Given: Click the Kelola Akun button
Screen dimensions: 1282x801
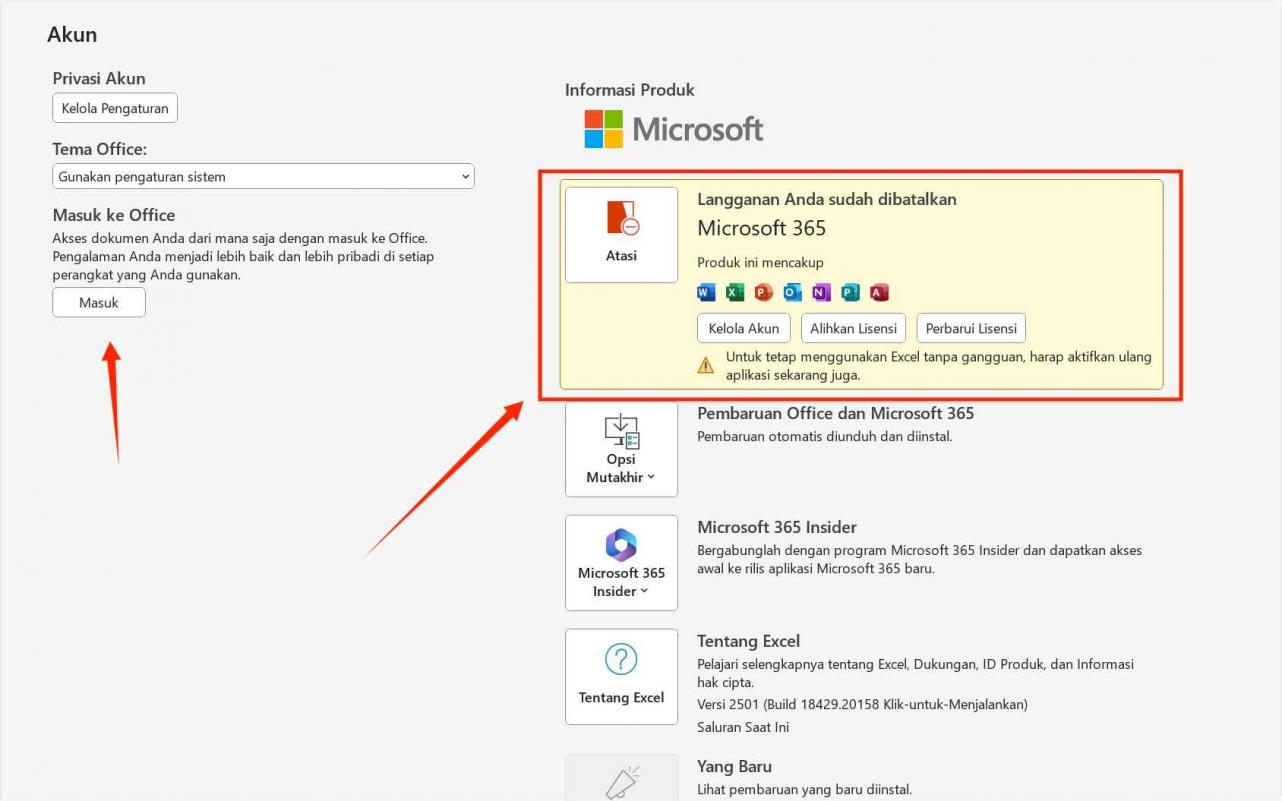Looking at the screenshot, I should pyautogui.click(x=743, y=327).
